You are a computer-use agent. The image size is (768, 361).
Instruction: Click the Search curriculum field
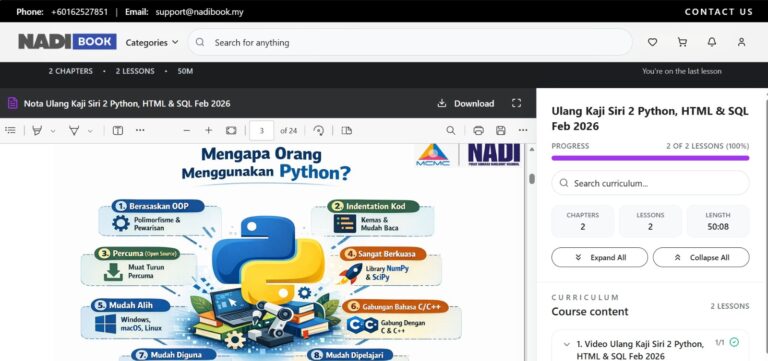click(650, 183)
